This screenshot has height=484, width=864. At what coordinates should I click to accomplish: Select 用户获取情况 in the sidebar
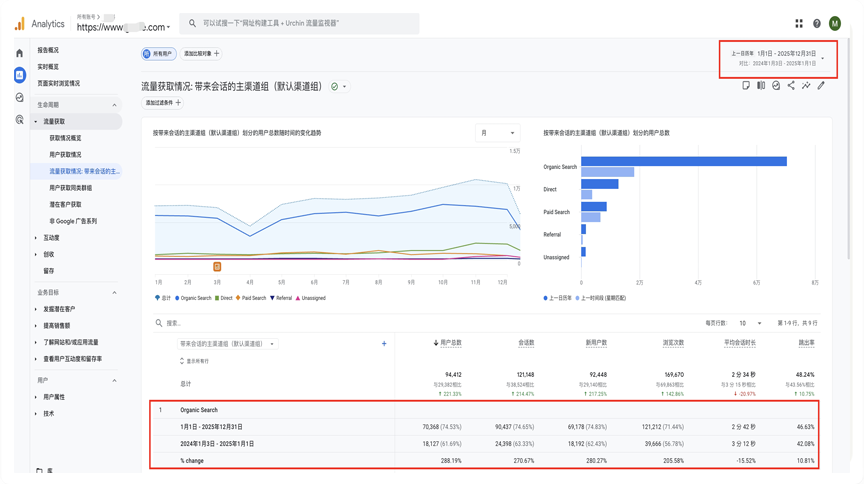click(65, 155)
